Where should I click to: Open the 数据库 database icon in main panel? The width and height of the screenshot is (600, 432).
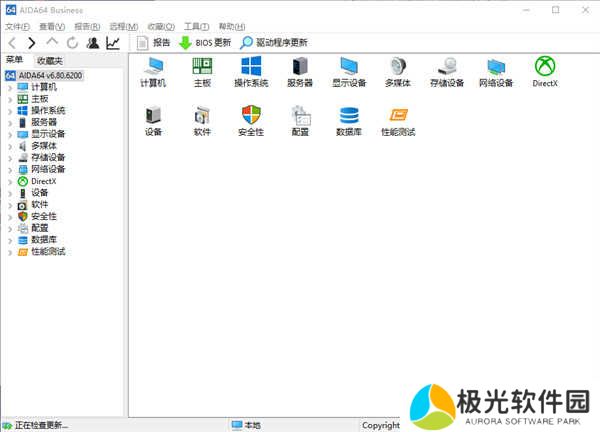coord(349,117)
